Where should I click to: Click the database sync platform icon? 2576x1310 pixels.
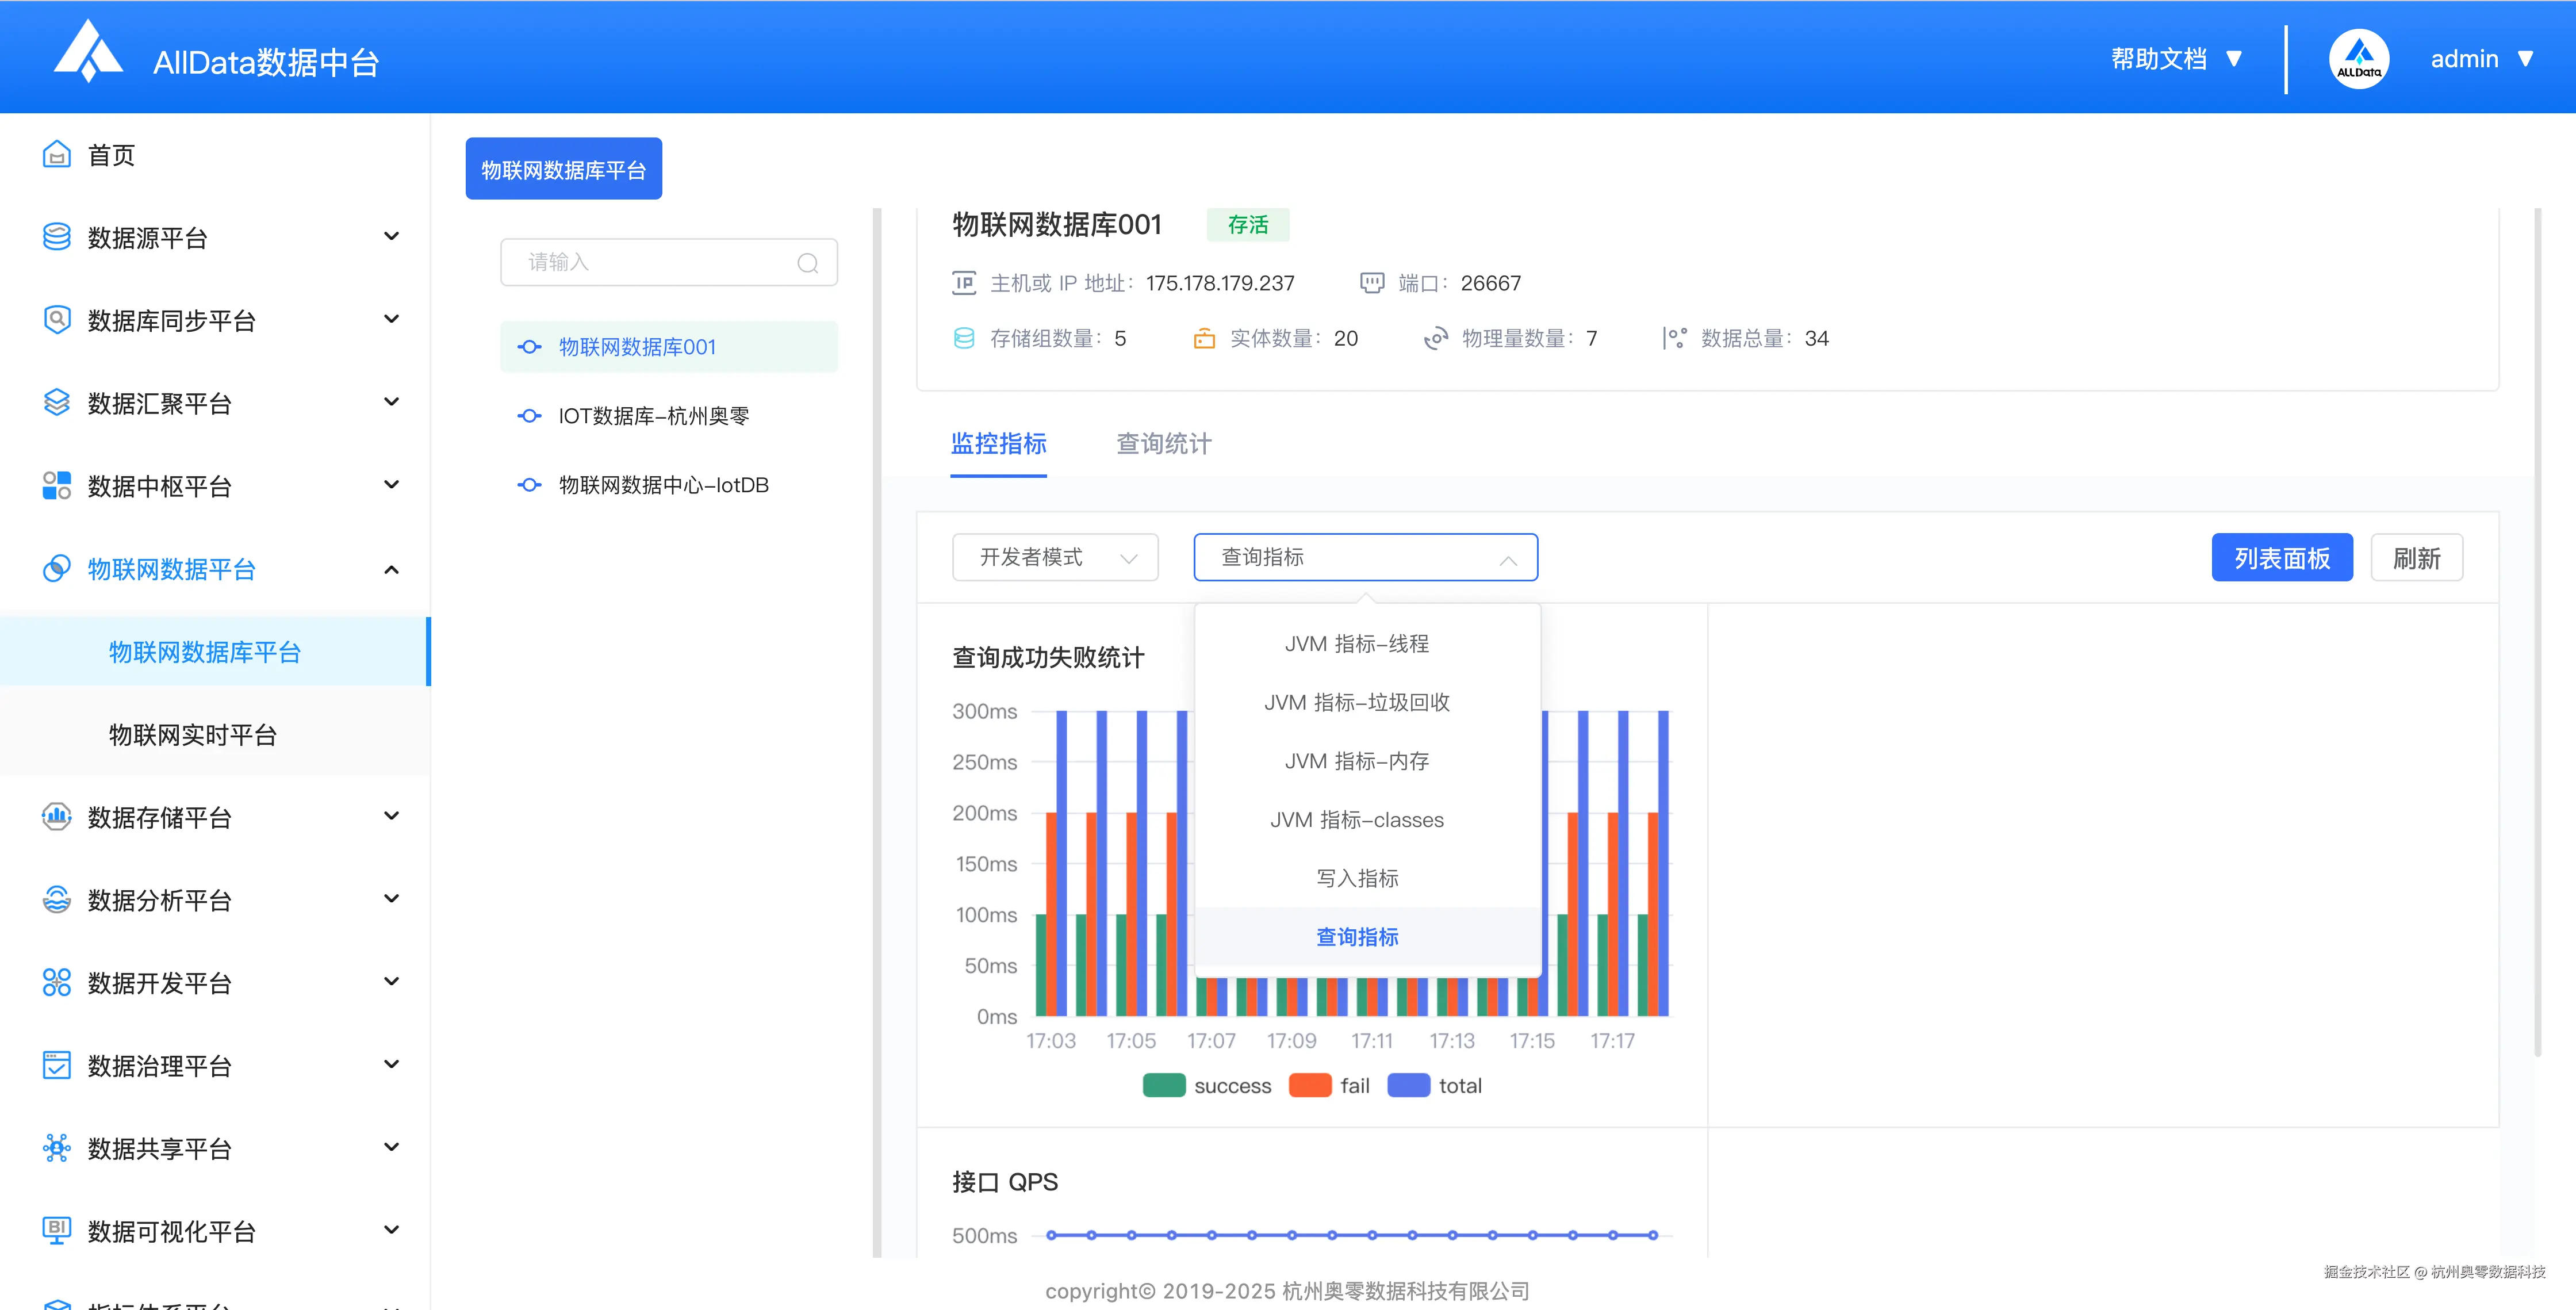click(x=57, y=320)
